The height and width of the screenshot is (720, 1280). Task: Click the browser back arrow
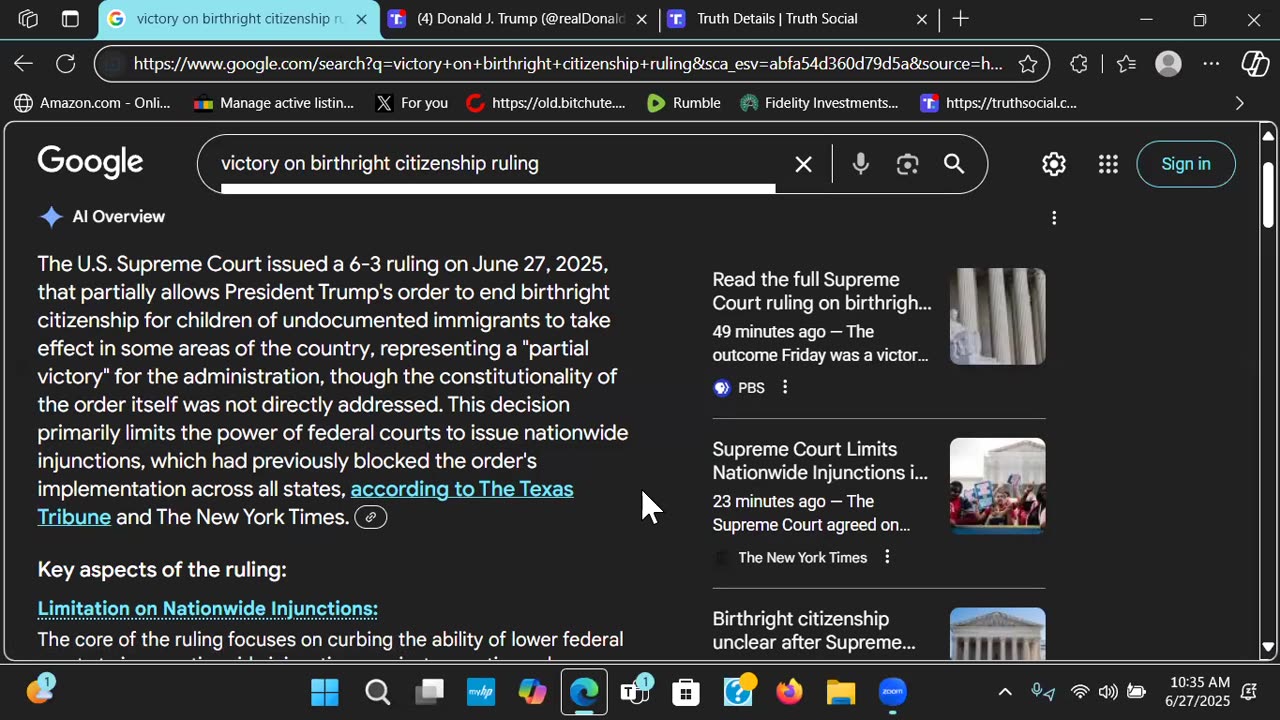pos(23,64)
